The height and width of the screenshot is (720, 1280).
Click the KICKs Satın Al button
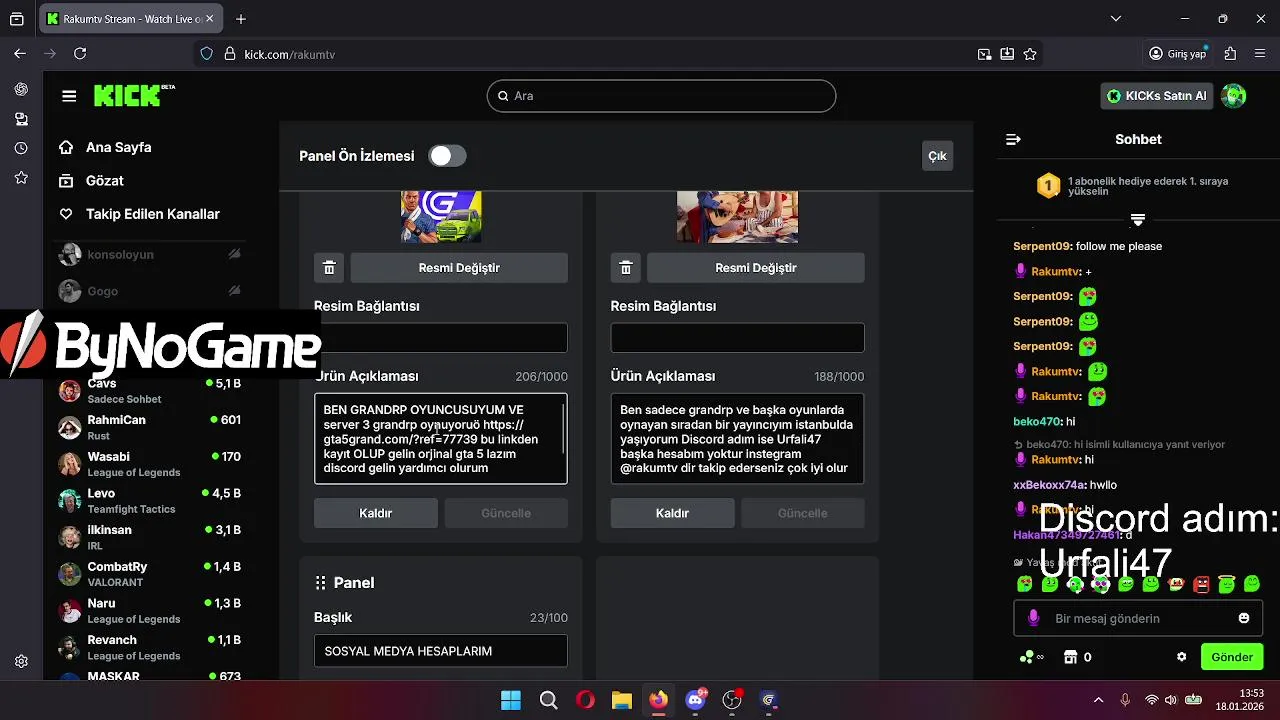[x=1157, y=96]
